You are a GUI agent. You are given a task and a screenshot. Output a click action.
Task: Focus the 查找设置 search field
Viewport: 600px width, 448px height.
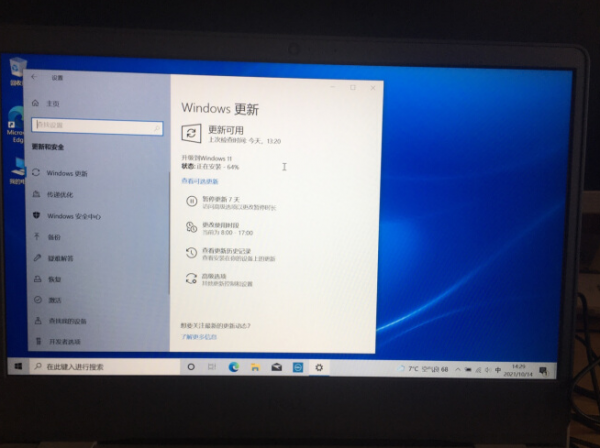[97, 126]
